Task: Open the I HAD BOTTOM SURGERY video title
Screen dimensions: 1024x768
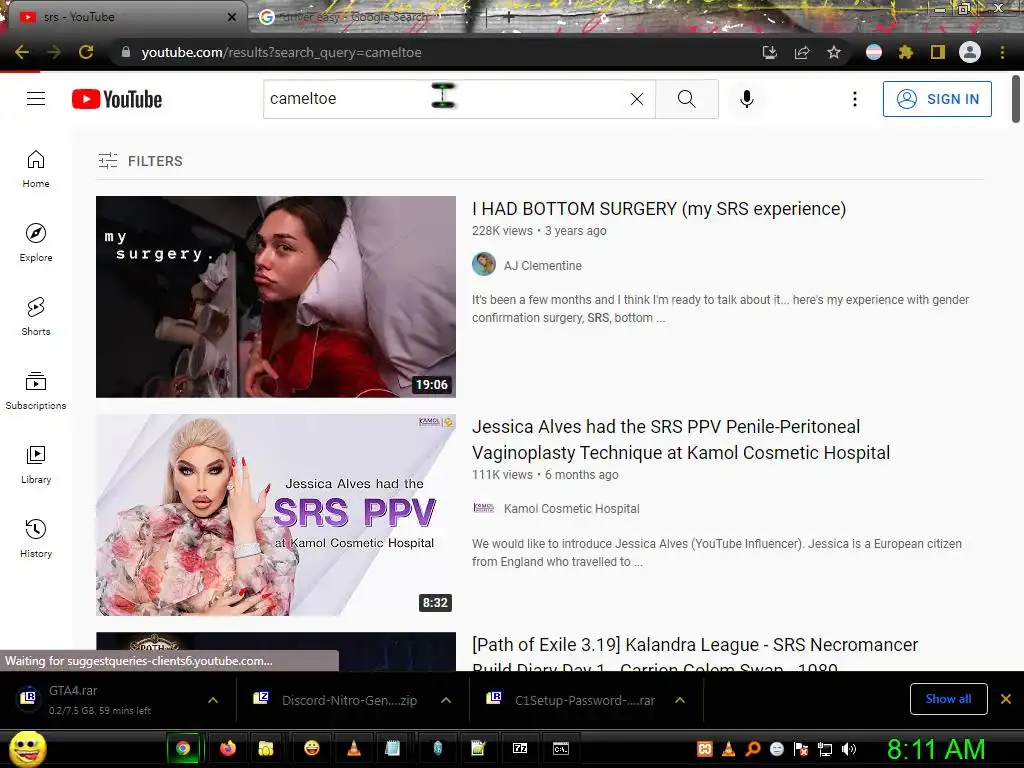Action: pyautogui.click(x=659, y=209)
